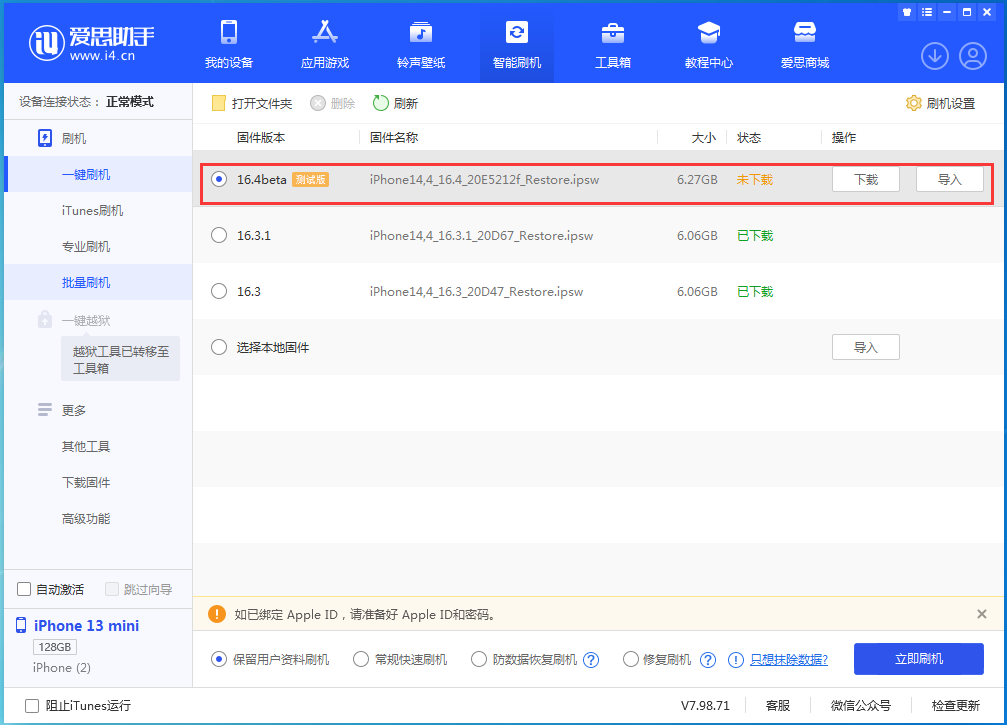The width and height of the screenshot is (1007, 725).
Task: Open 教程中心 tutorial center
Action: coord(708,44)
